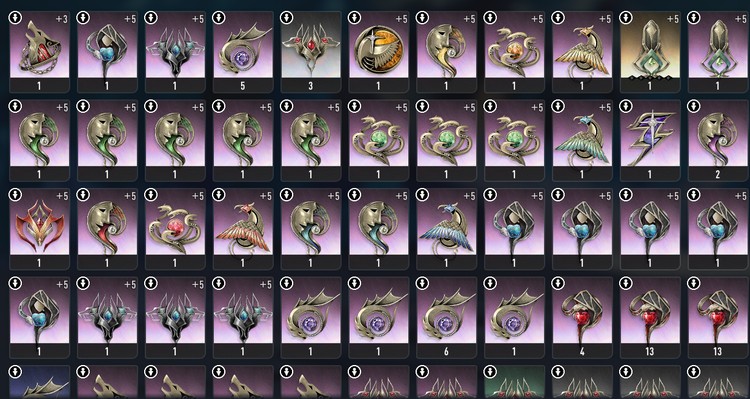Pick the round orange winged medallion arcane
Viewport: 750px width, 399px height.
tap(378, 52)
